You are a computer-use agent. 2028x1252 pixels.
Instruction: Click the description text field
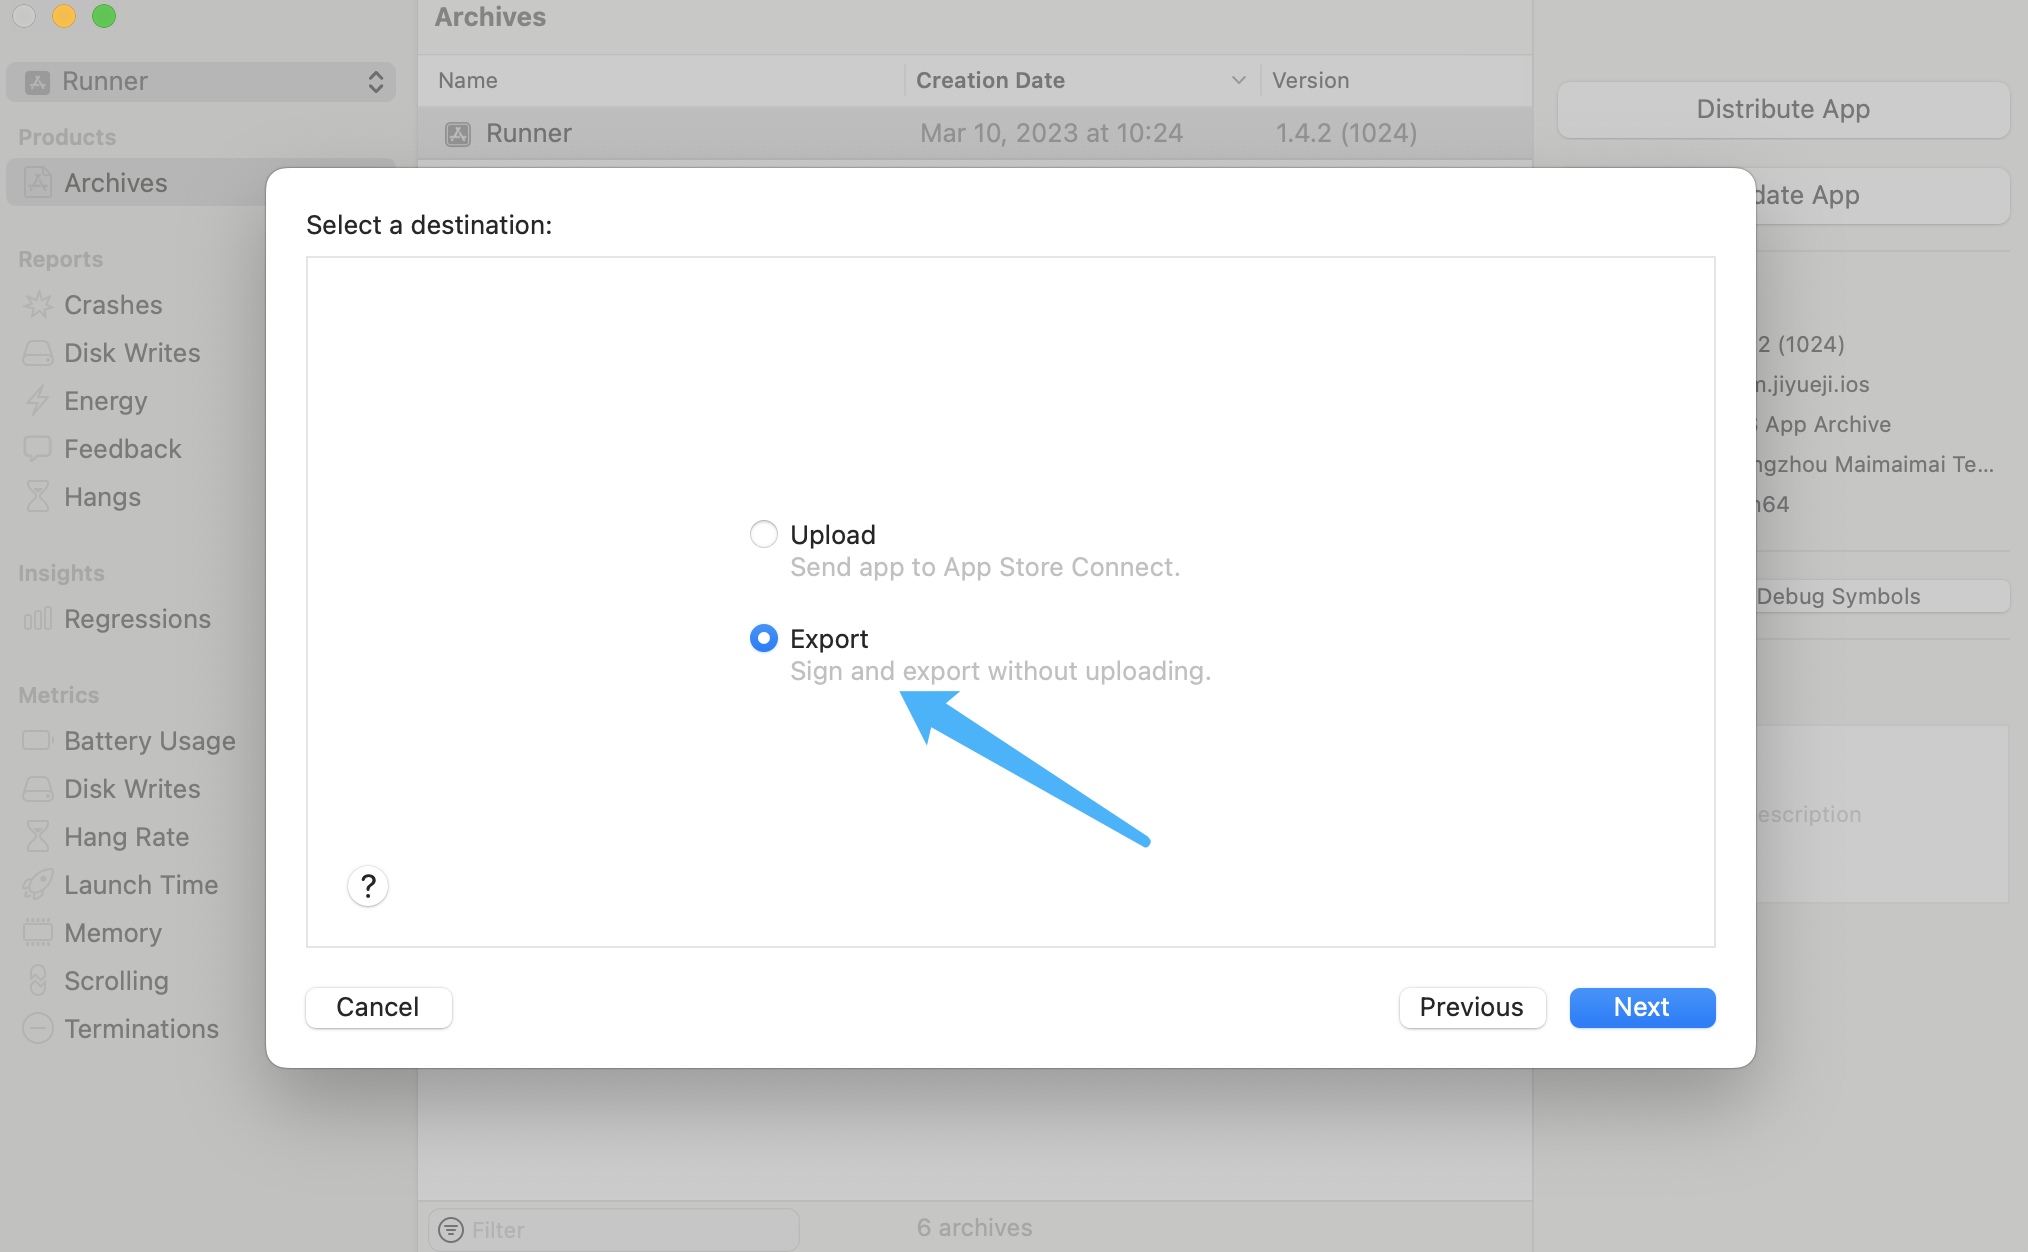tap(1882, 814)
